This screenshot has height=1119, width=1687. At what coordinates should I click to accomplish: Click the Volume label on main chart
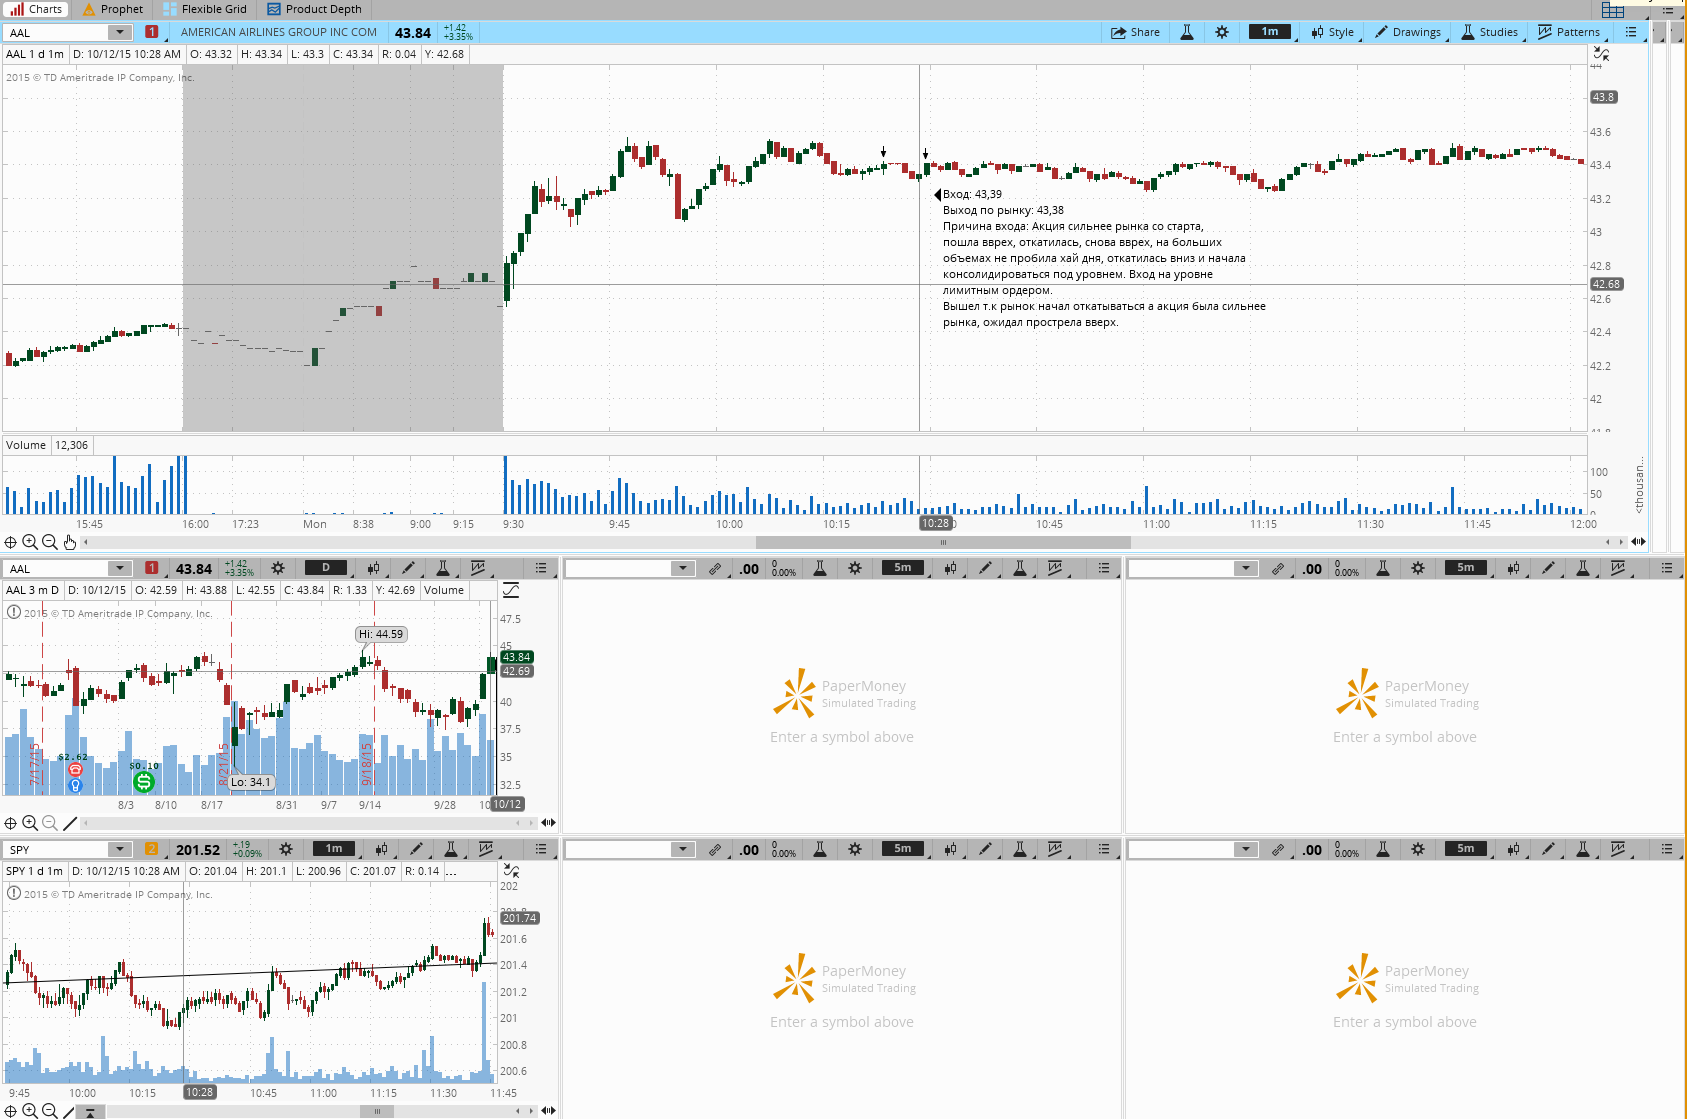(x=26, y=445)
